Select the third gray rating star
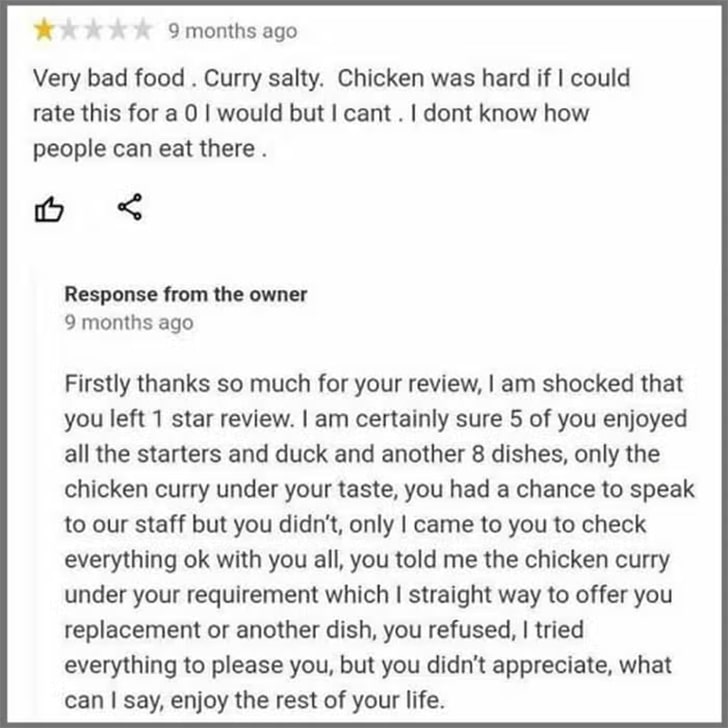 coord(93,30)
